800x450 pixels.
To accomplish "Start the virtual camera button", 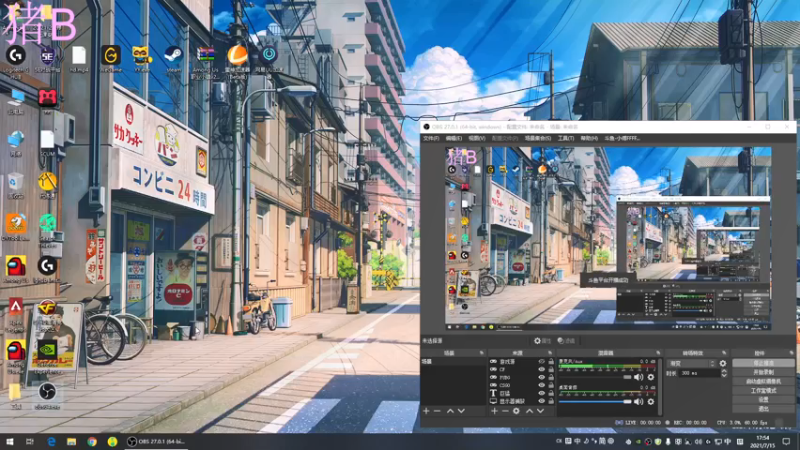I will pos(763,381).
